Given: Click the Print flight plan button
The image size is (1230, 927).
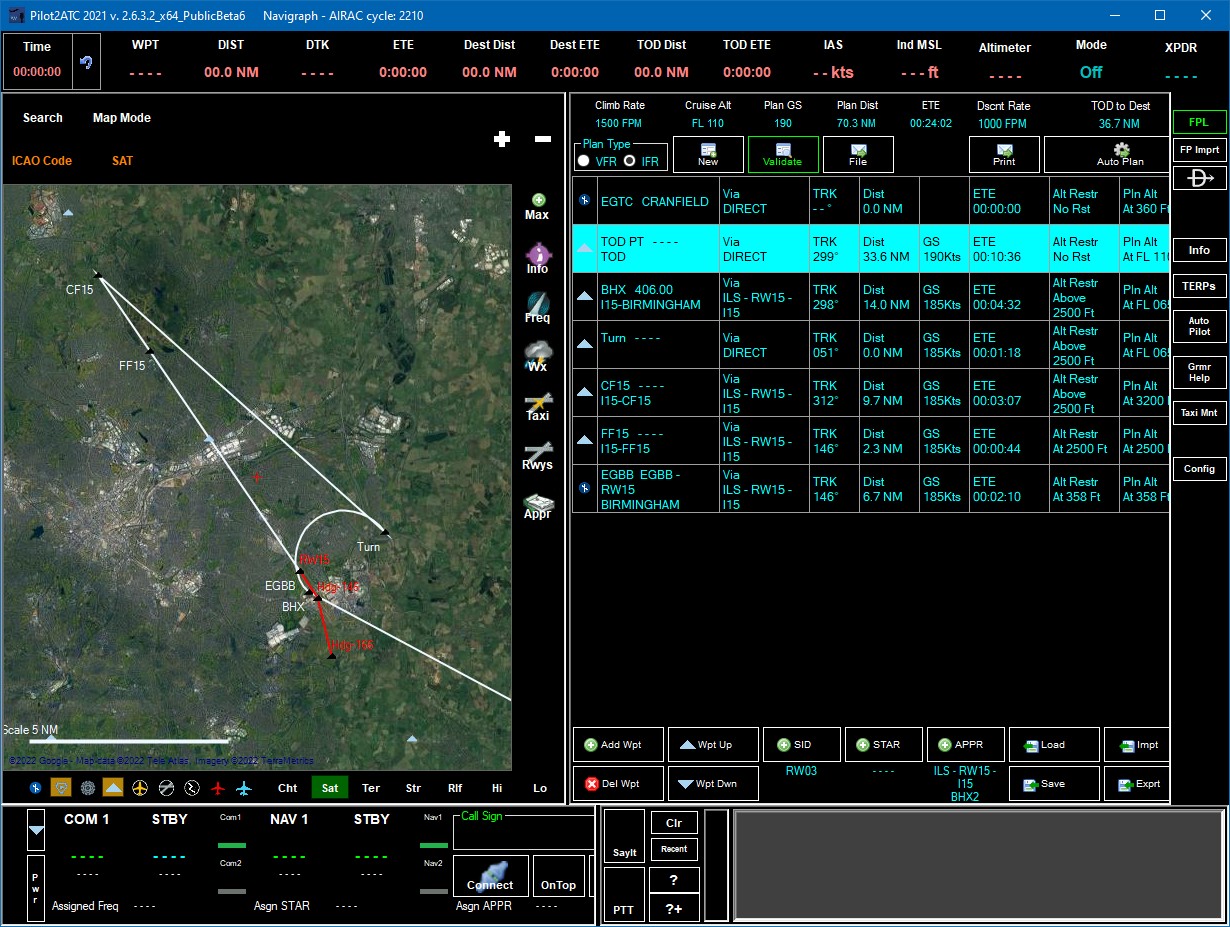Looking at the screenshot, I should [1005, 155].
